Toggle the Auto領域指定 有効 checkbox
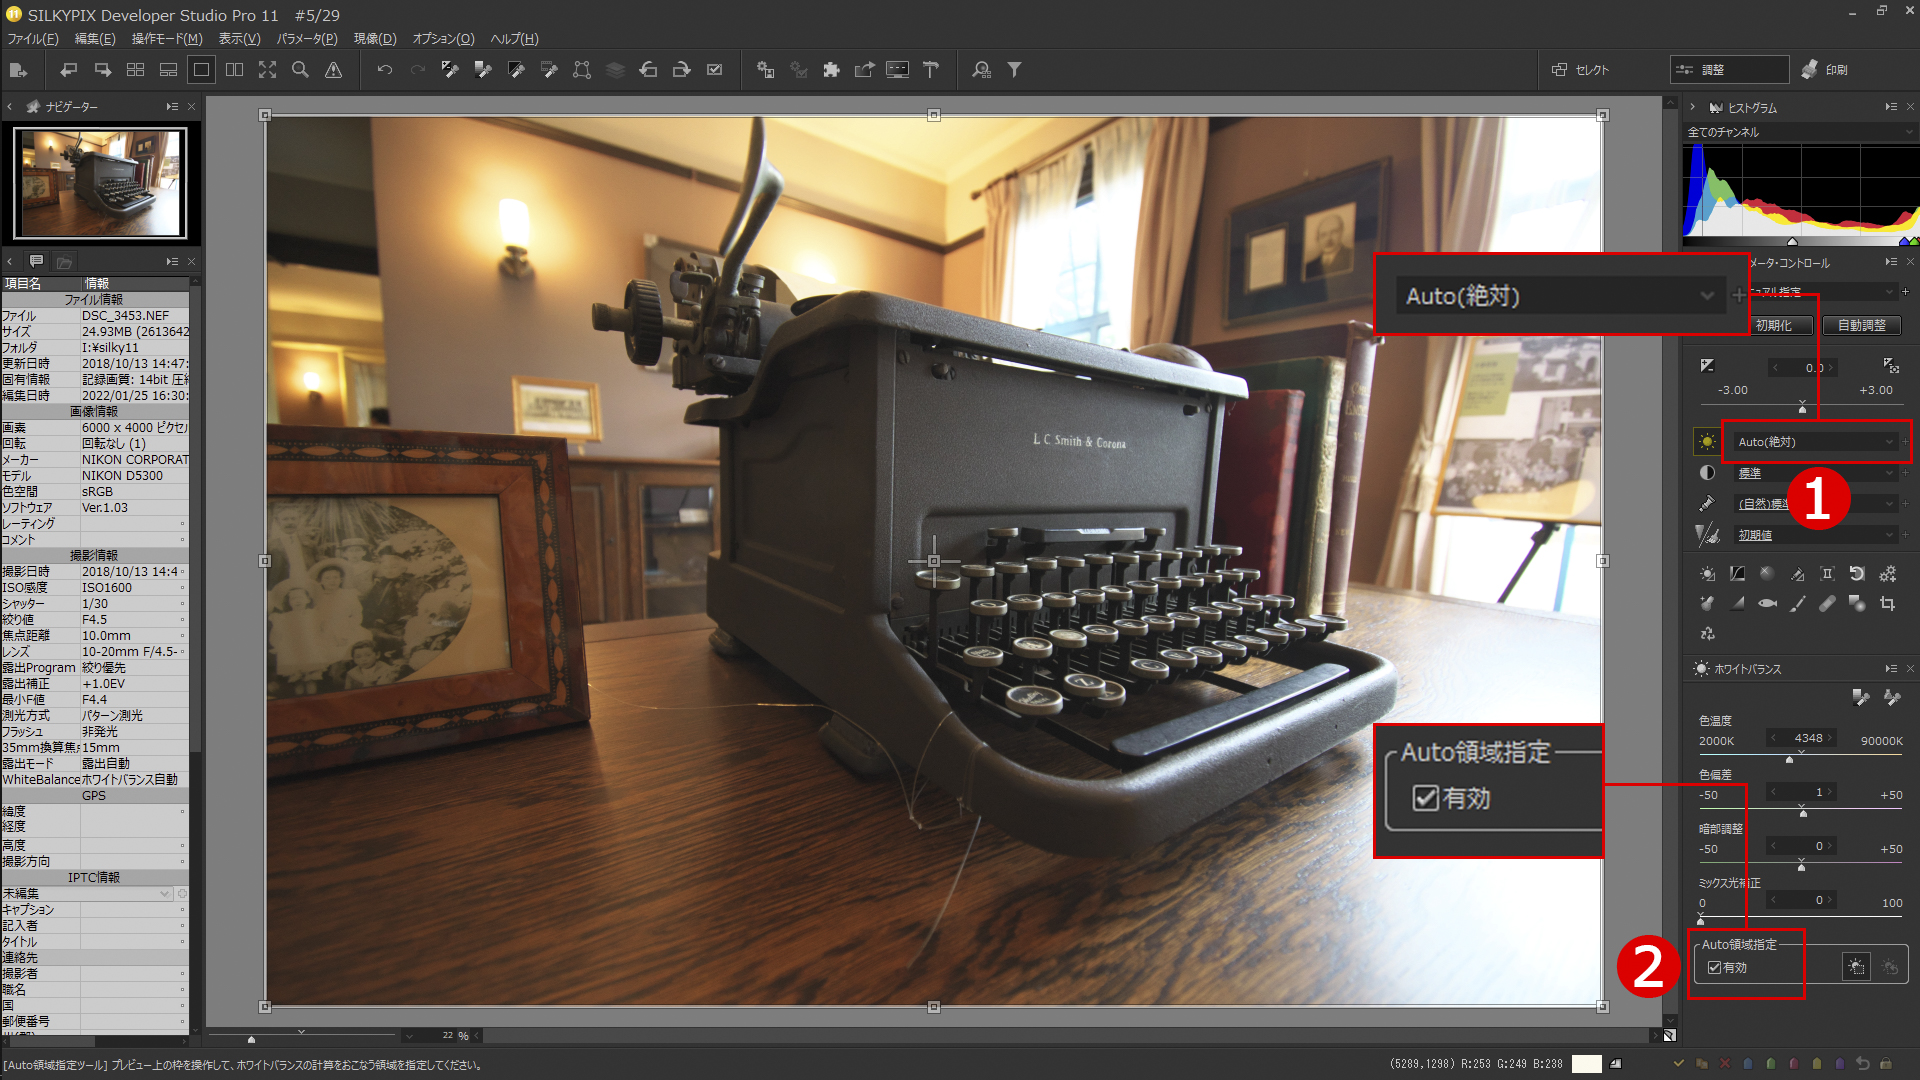 [1715, 968]
